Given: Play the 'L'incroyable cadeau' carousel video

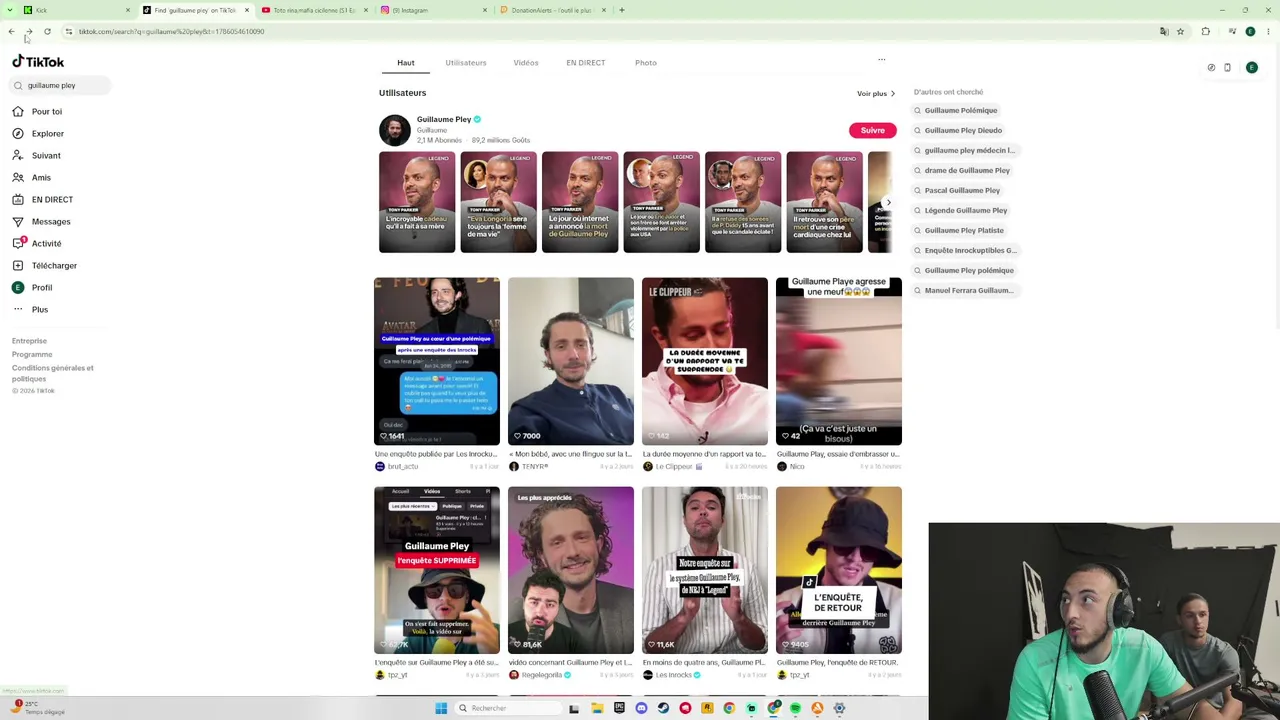Looking at the screenshot, I should coord(417,202).
